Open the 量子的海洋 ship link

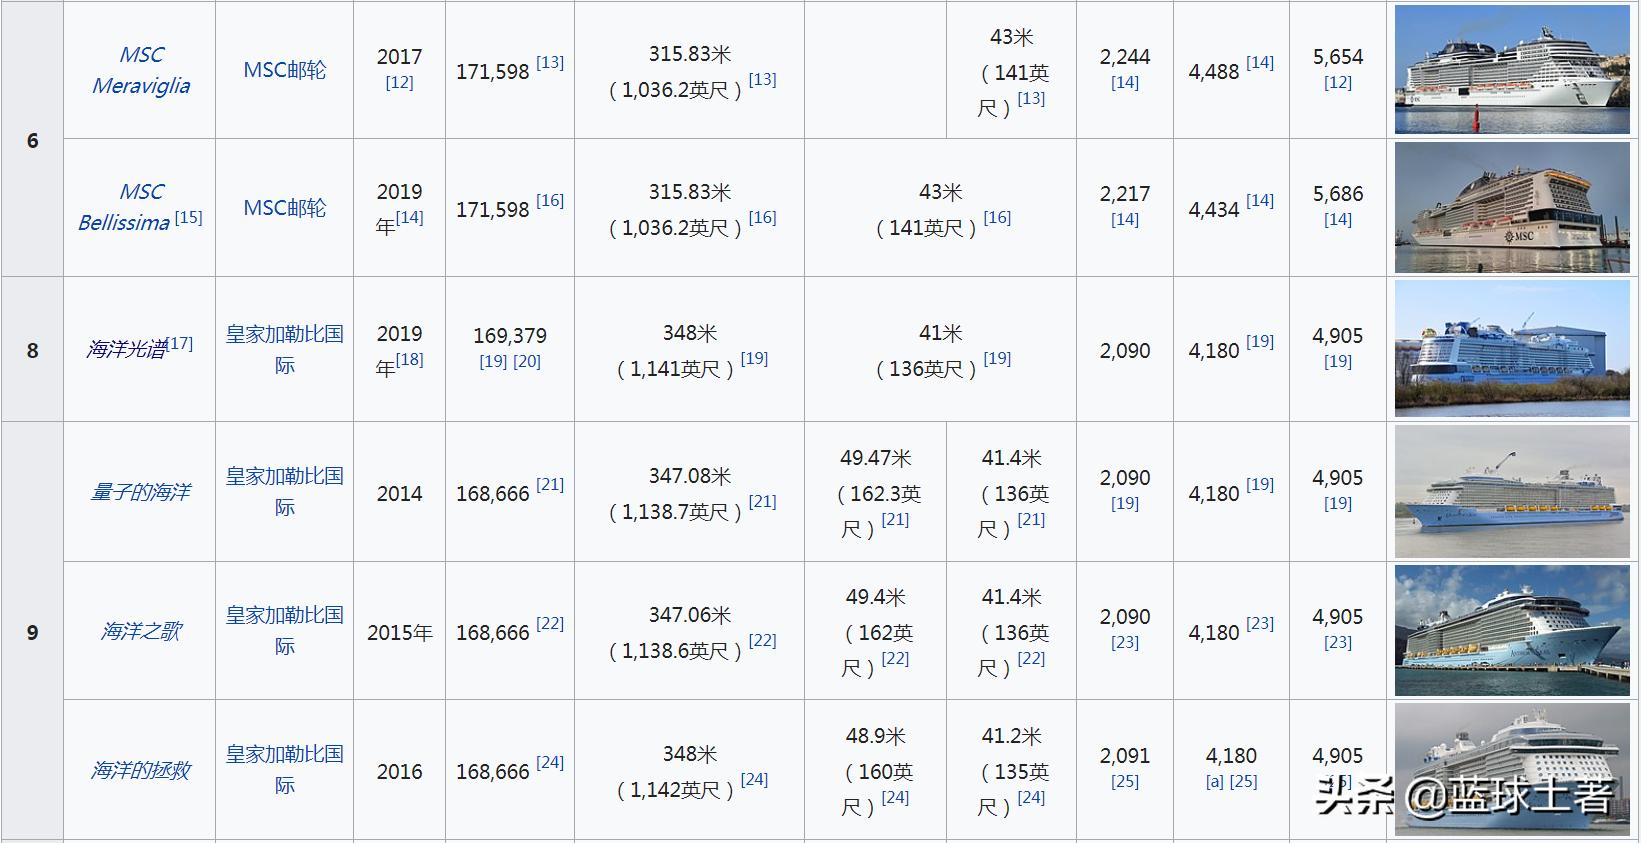coord(140,492)
